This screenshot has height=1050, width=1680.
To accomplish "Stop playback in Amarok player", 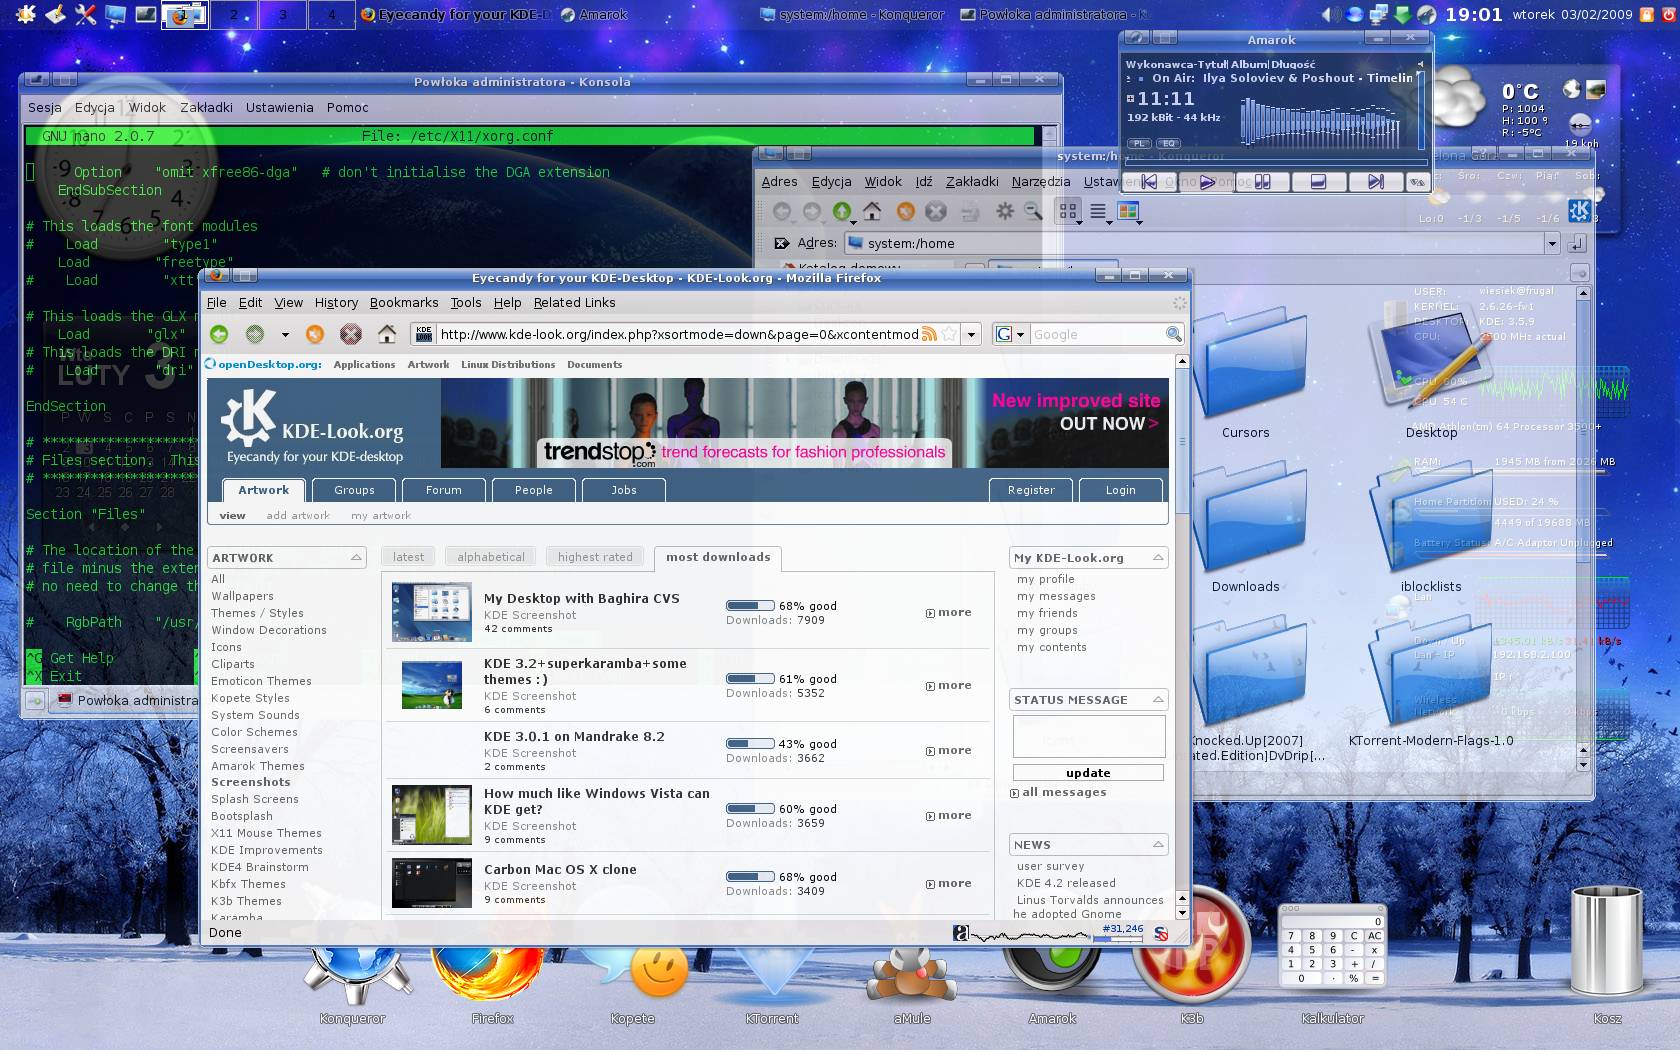I will [1318, 182].
